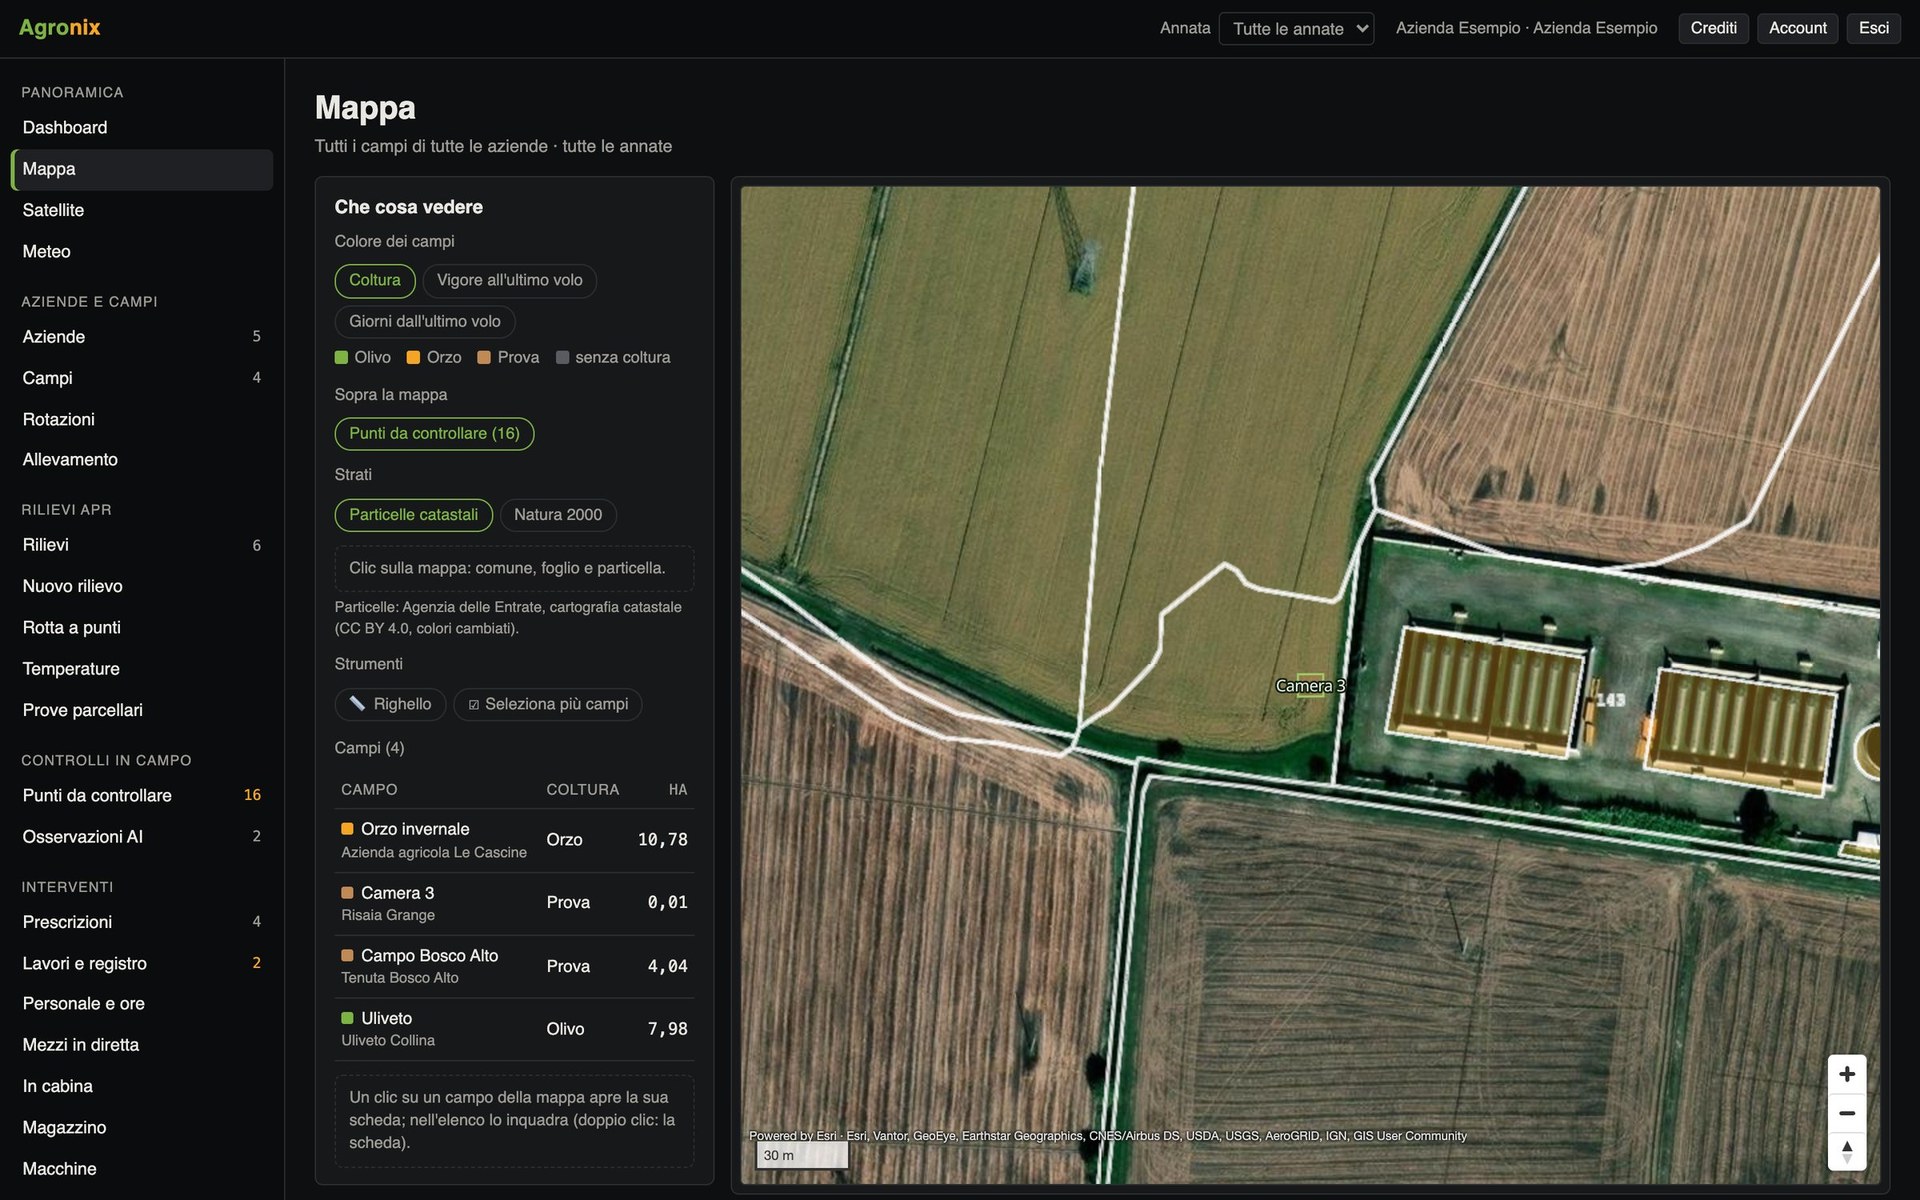Go to Nuovo rilievo

tap(142, 586)
